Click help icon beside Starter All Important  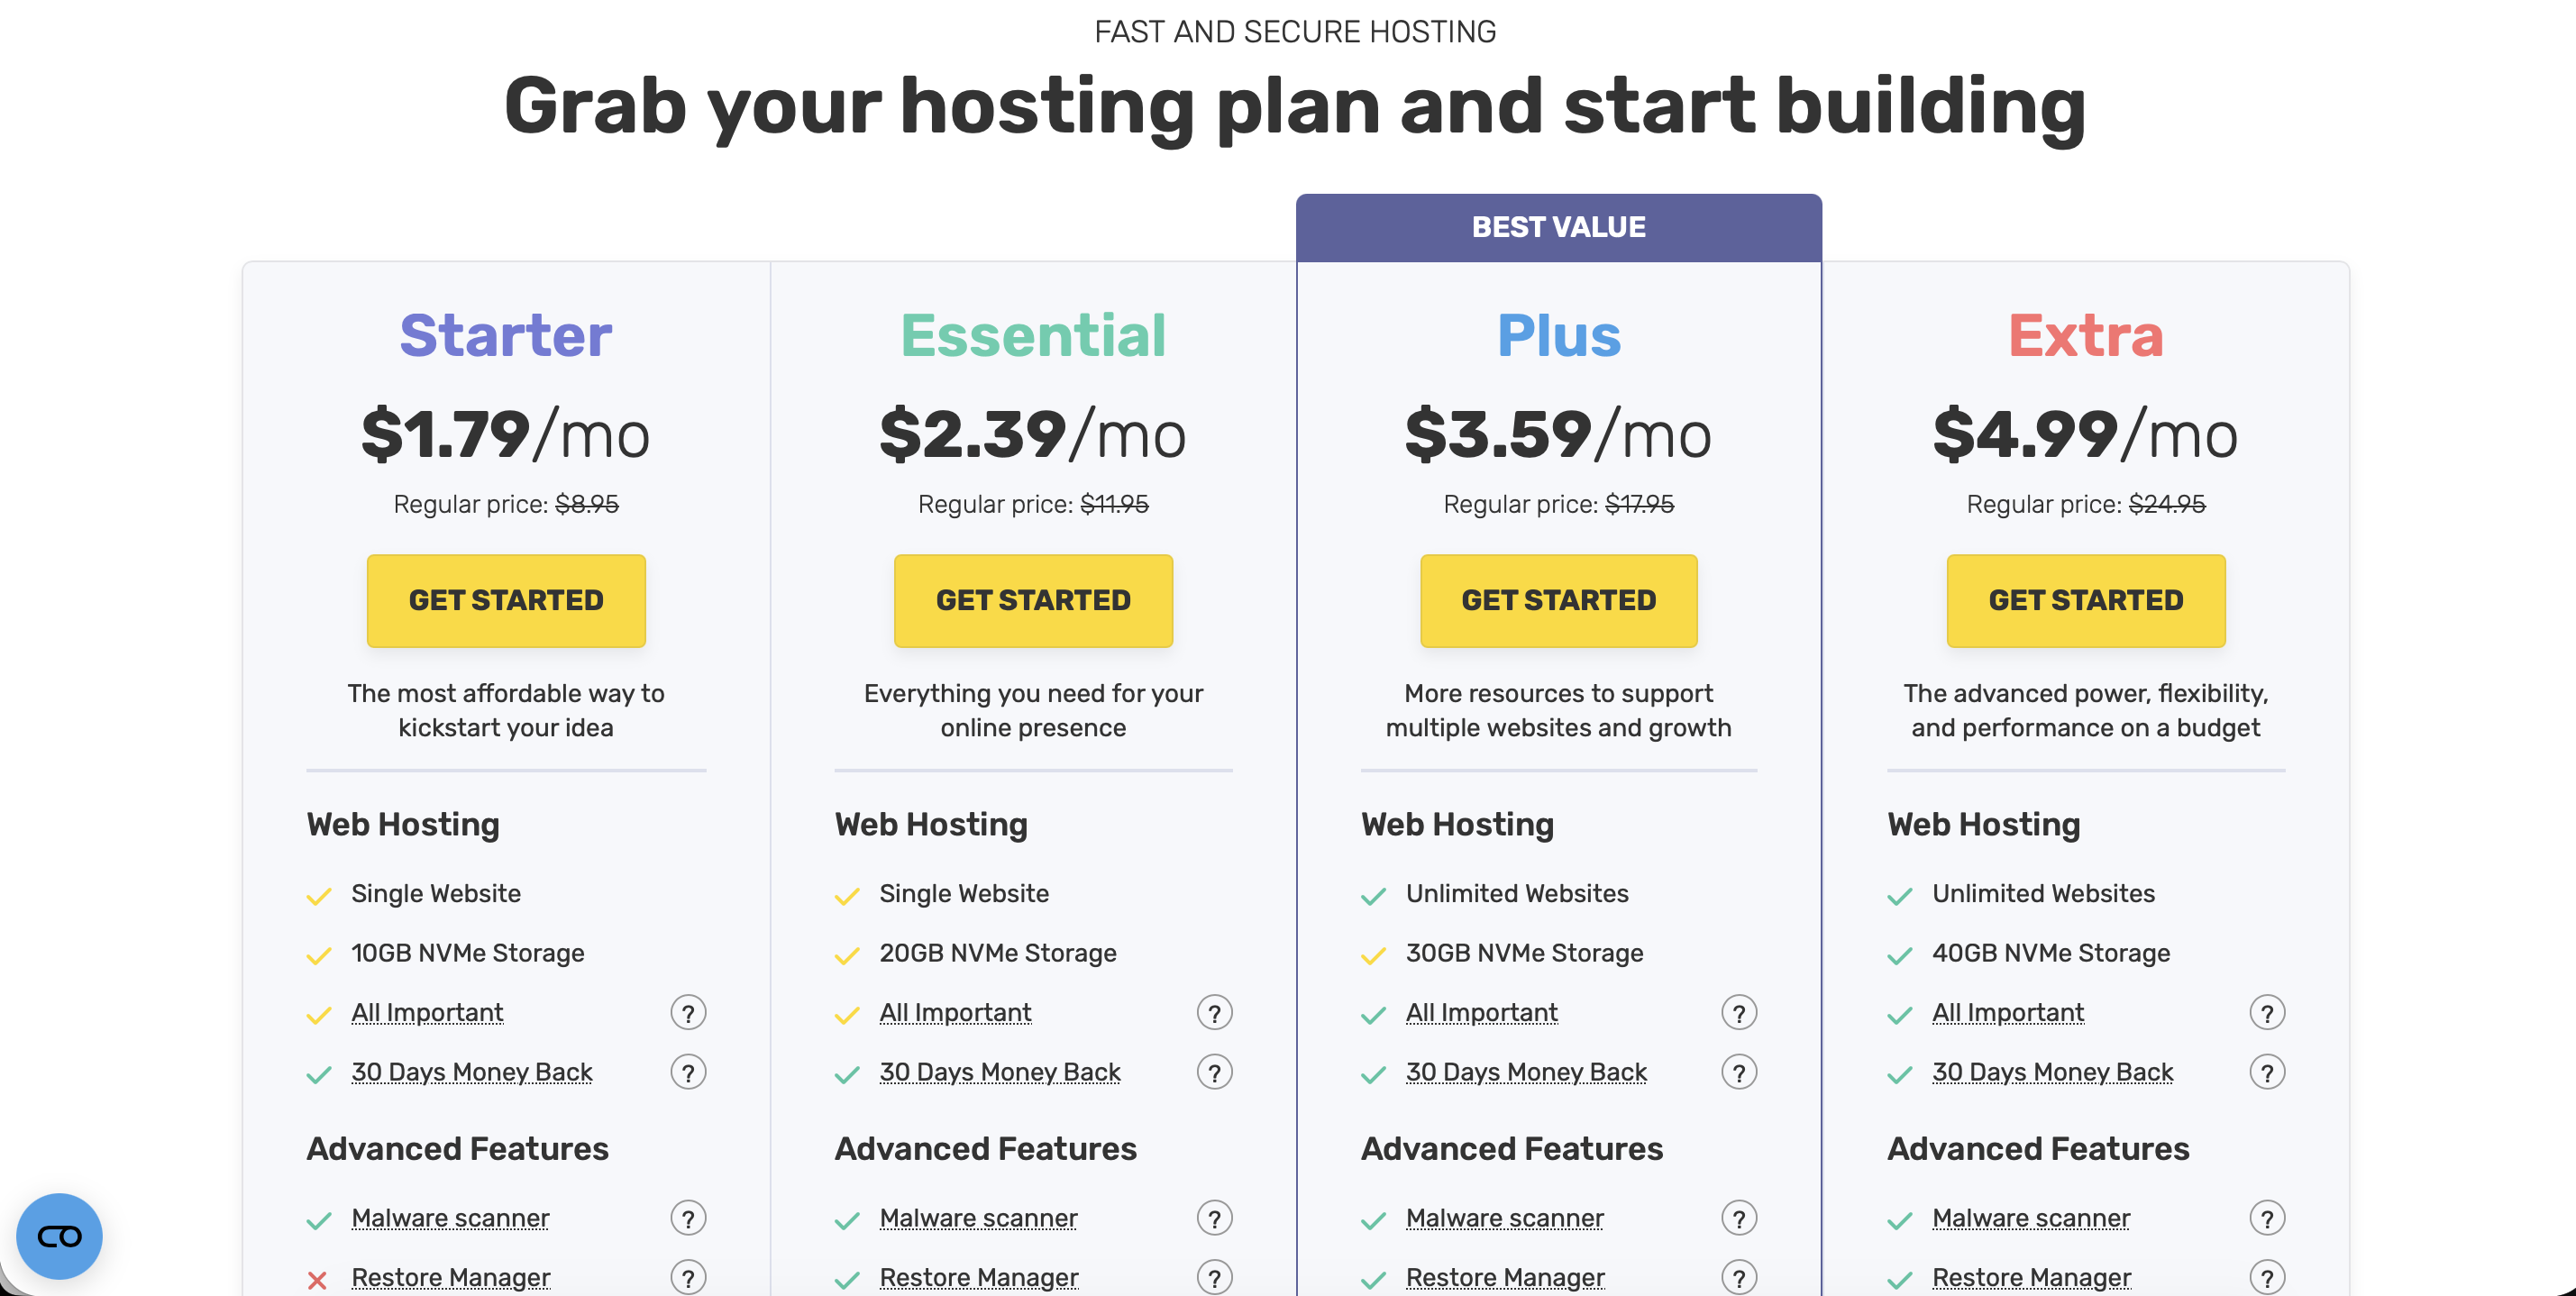688,1013
